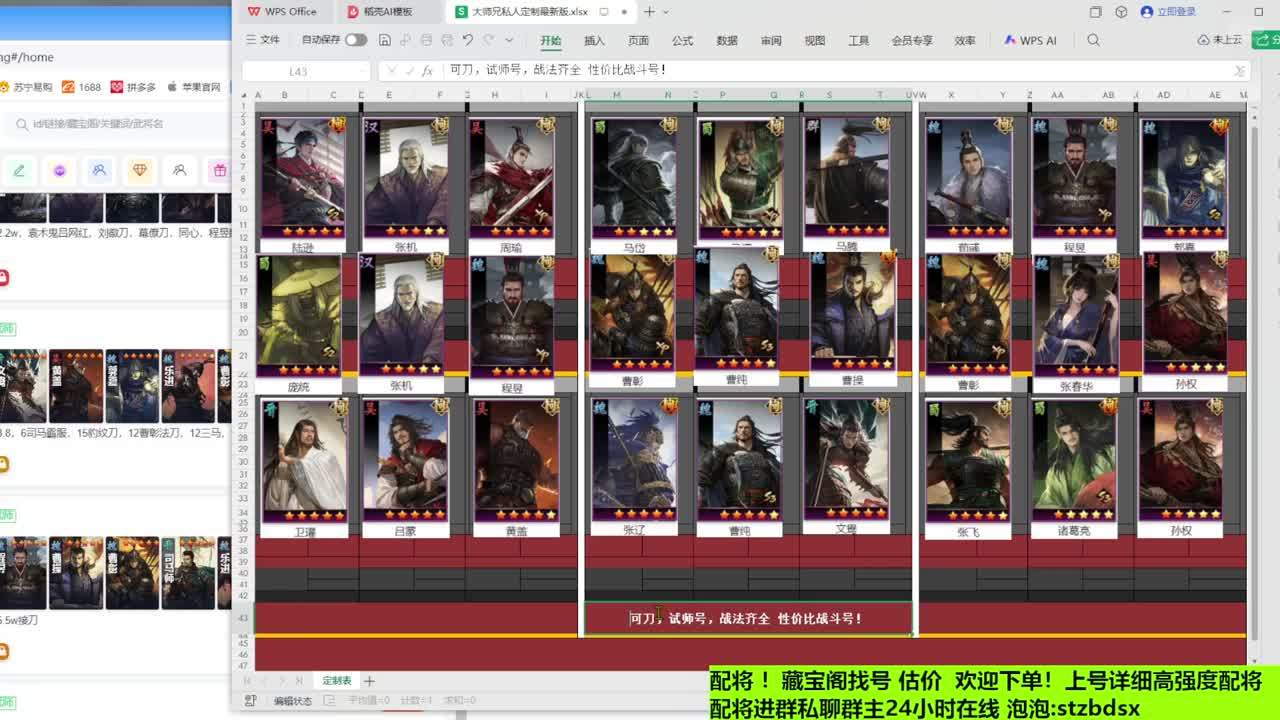Open the 公式 ribbon tab
Screen dimensions: 1280x720
pos(683,41)
